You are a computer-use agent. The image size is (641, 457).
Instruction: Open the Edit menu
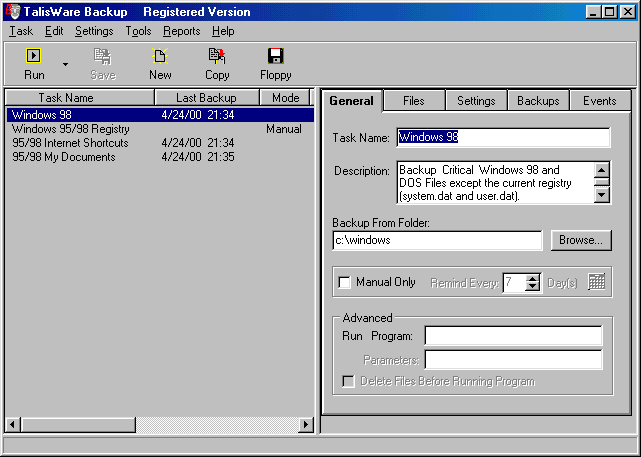click(x=54, y=31)
